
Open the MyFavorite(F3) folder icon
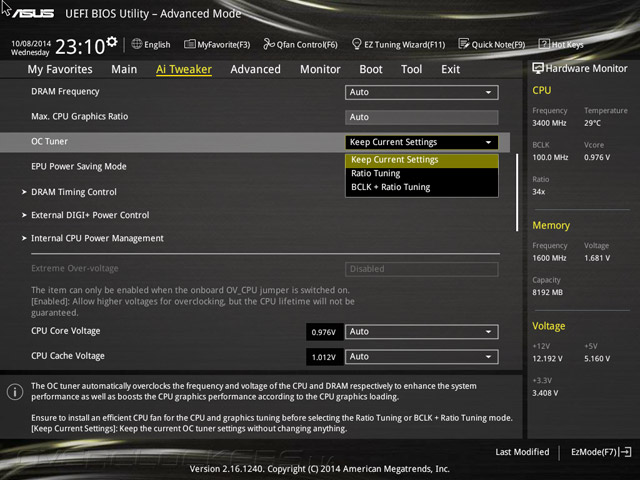[189, 44]
